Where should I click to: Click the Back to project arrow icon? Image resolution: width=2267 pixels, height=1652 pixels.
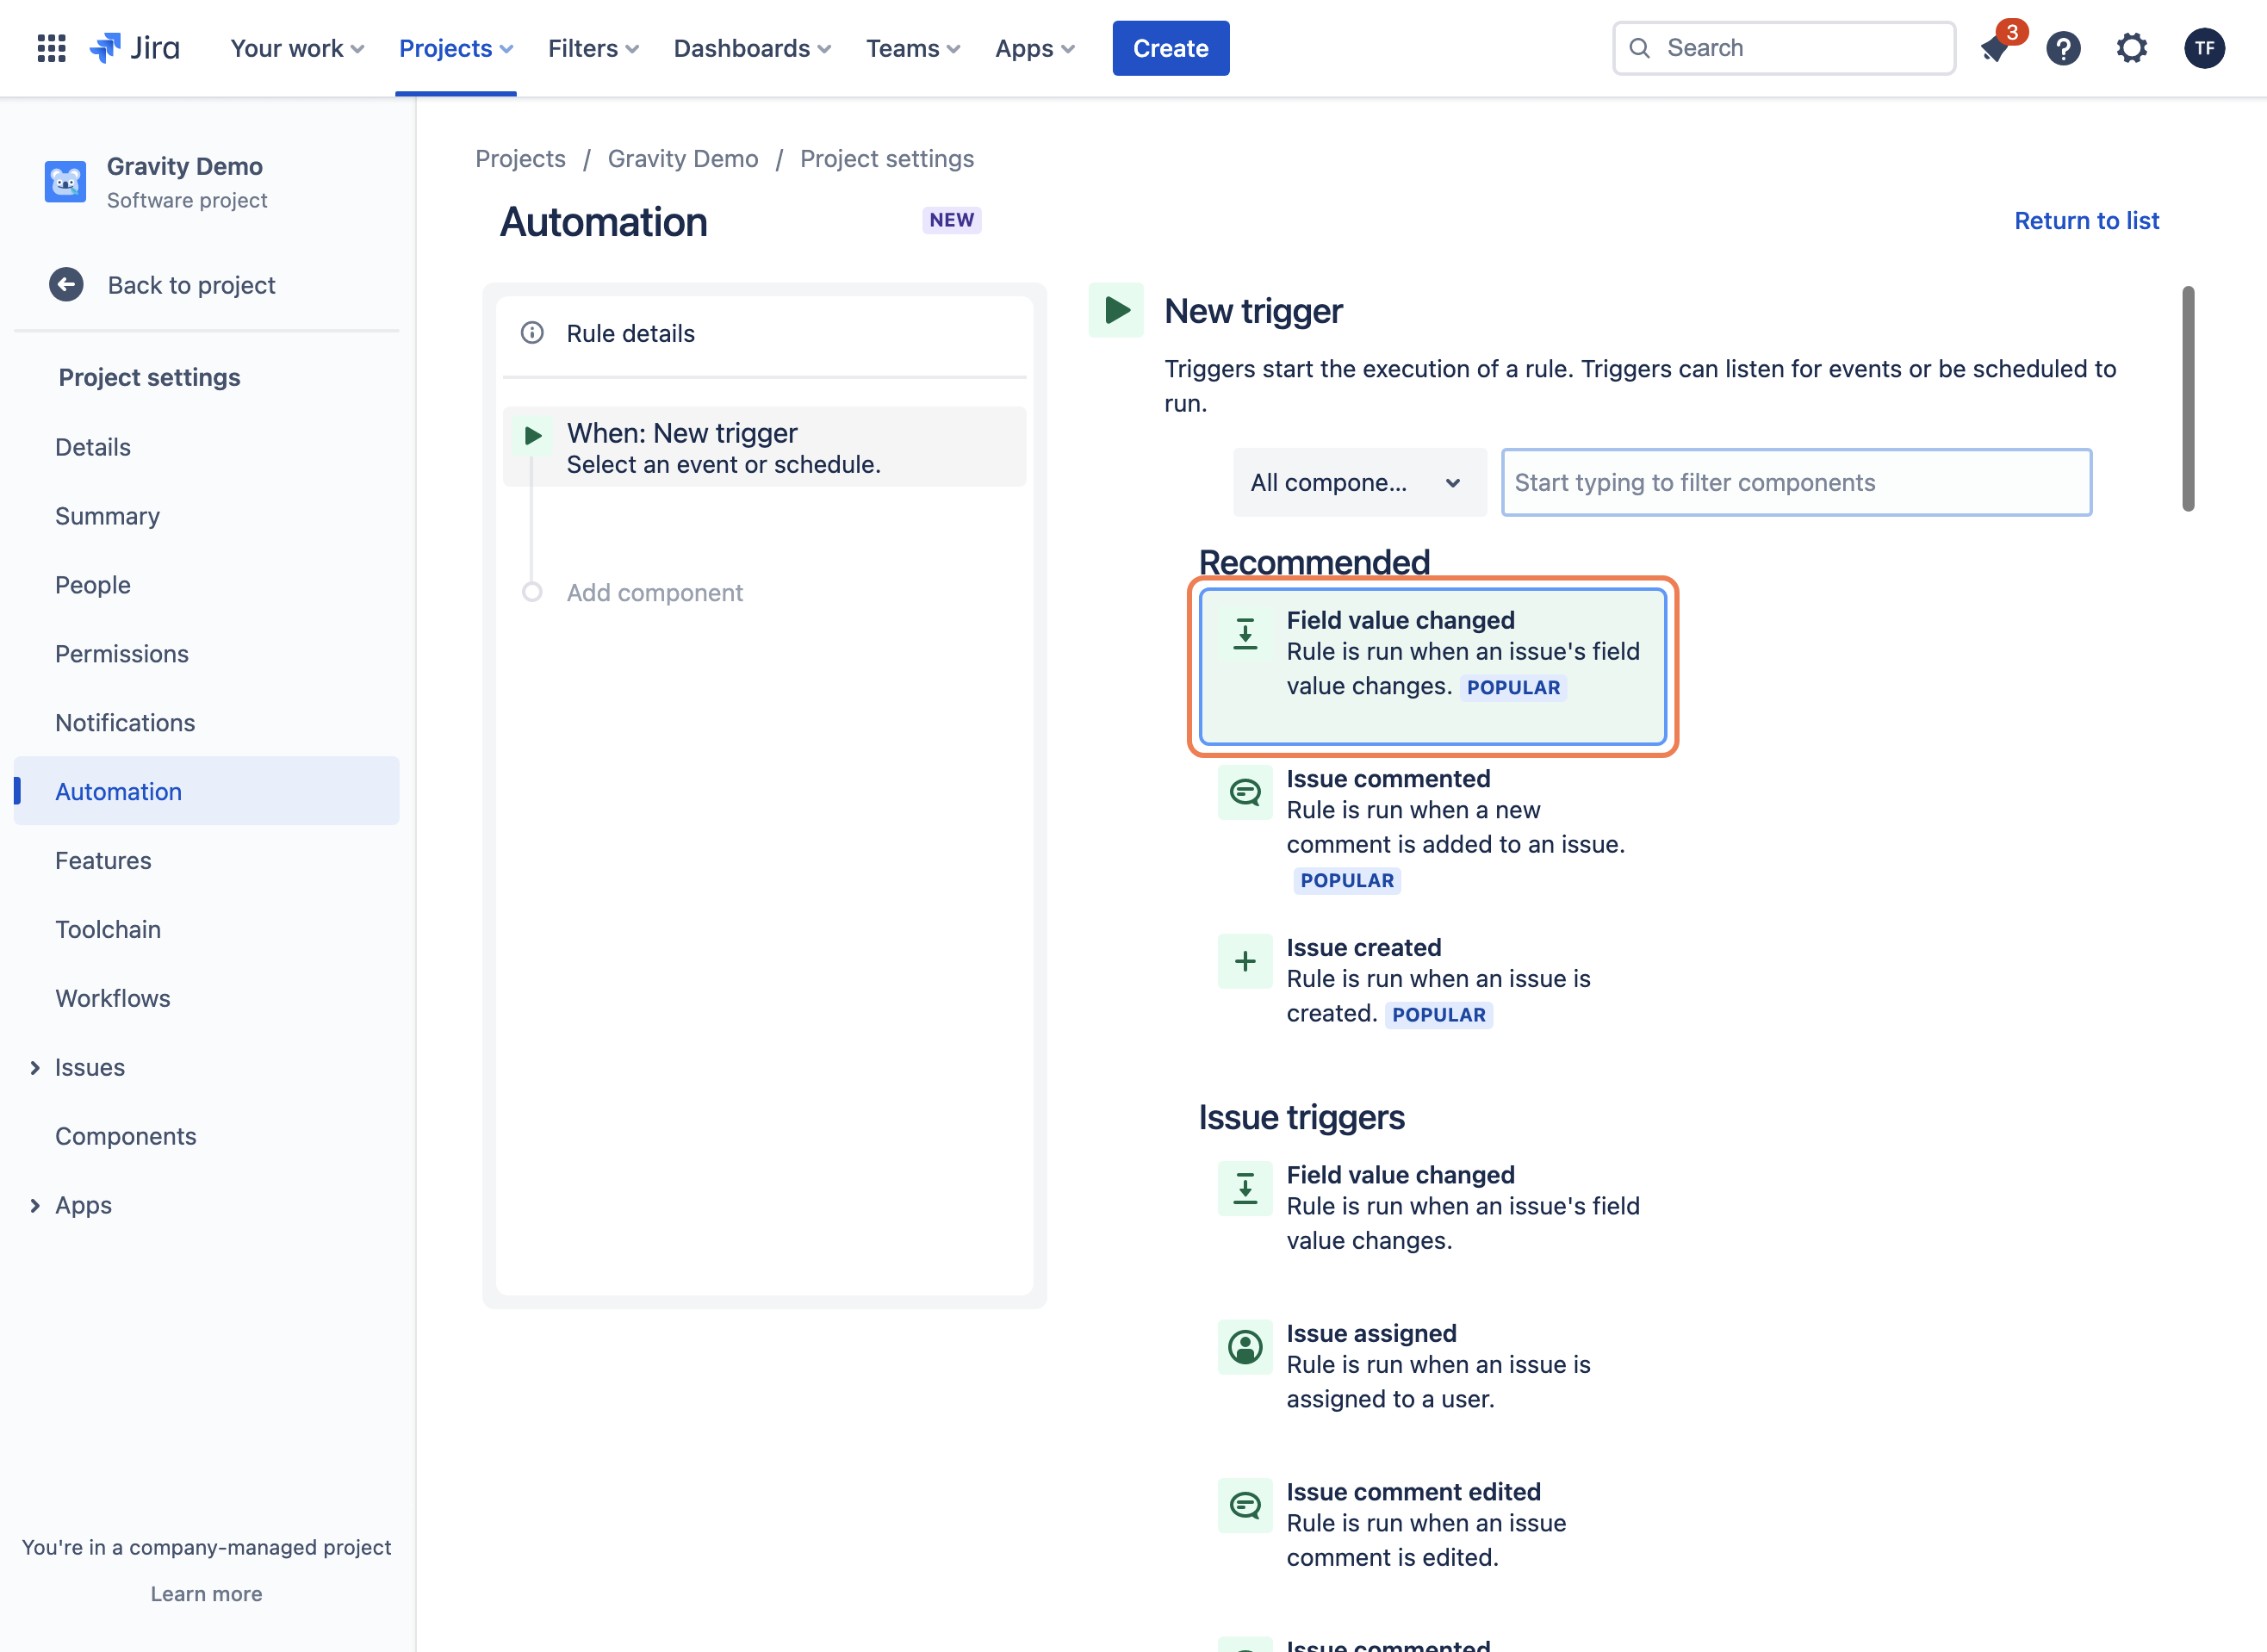[x=66, y=285]
